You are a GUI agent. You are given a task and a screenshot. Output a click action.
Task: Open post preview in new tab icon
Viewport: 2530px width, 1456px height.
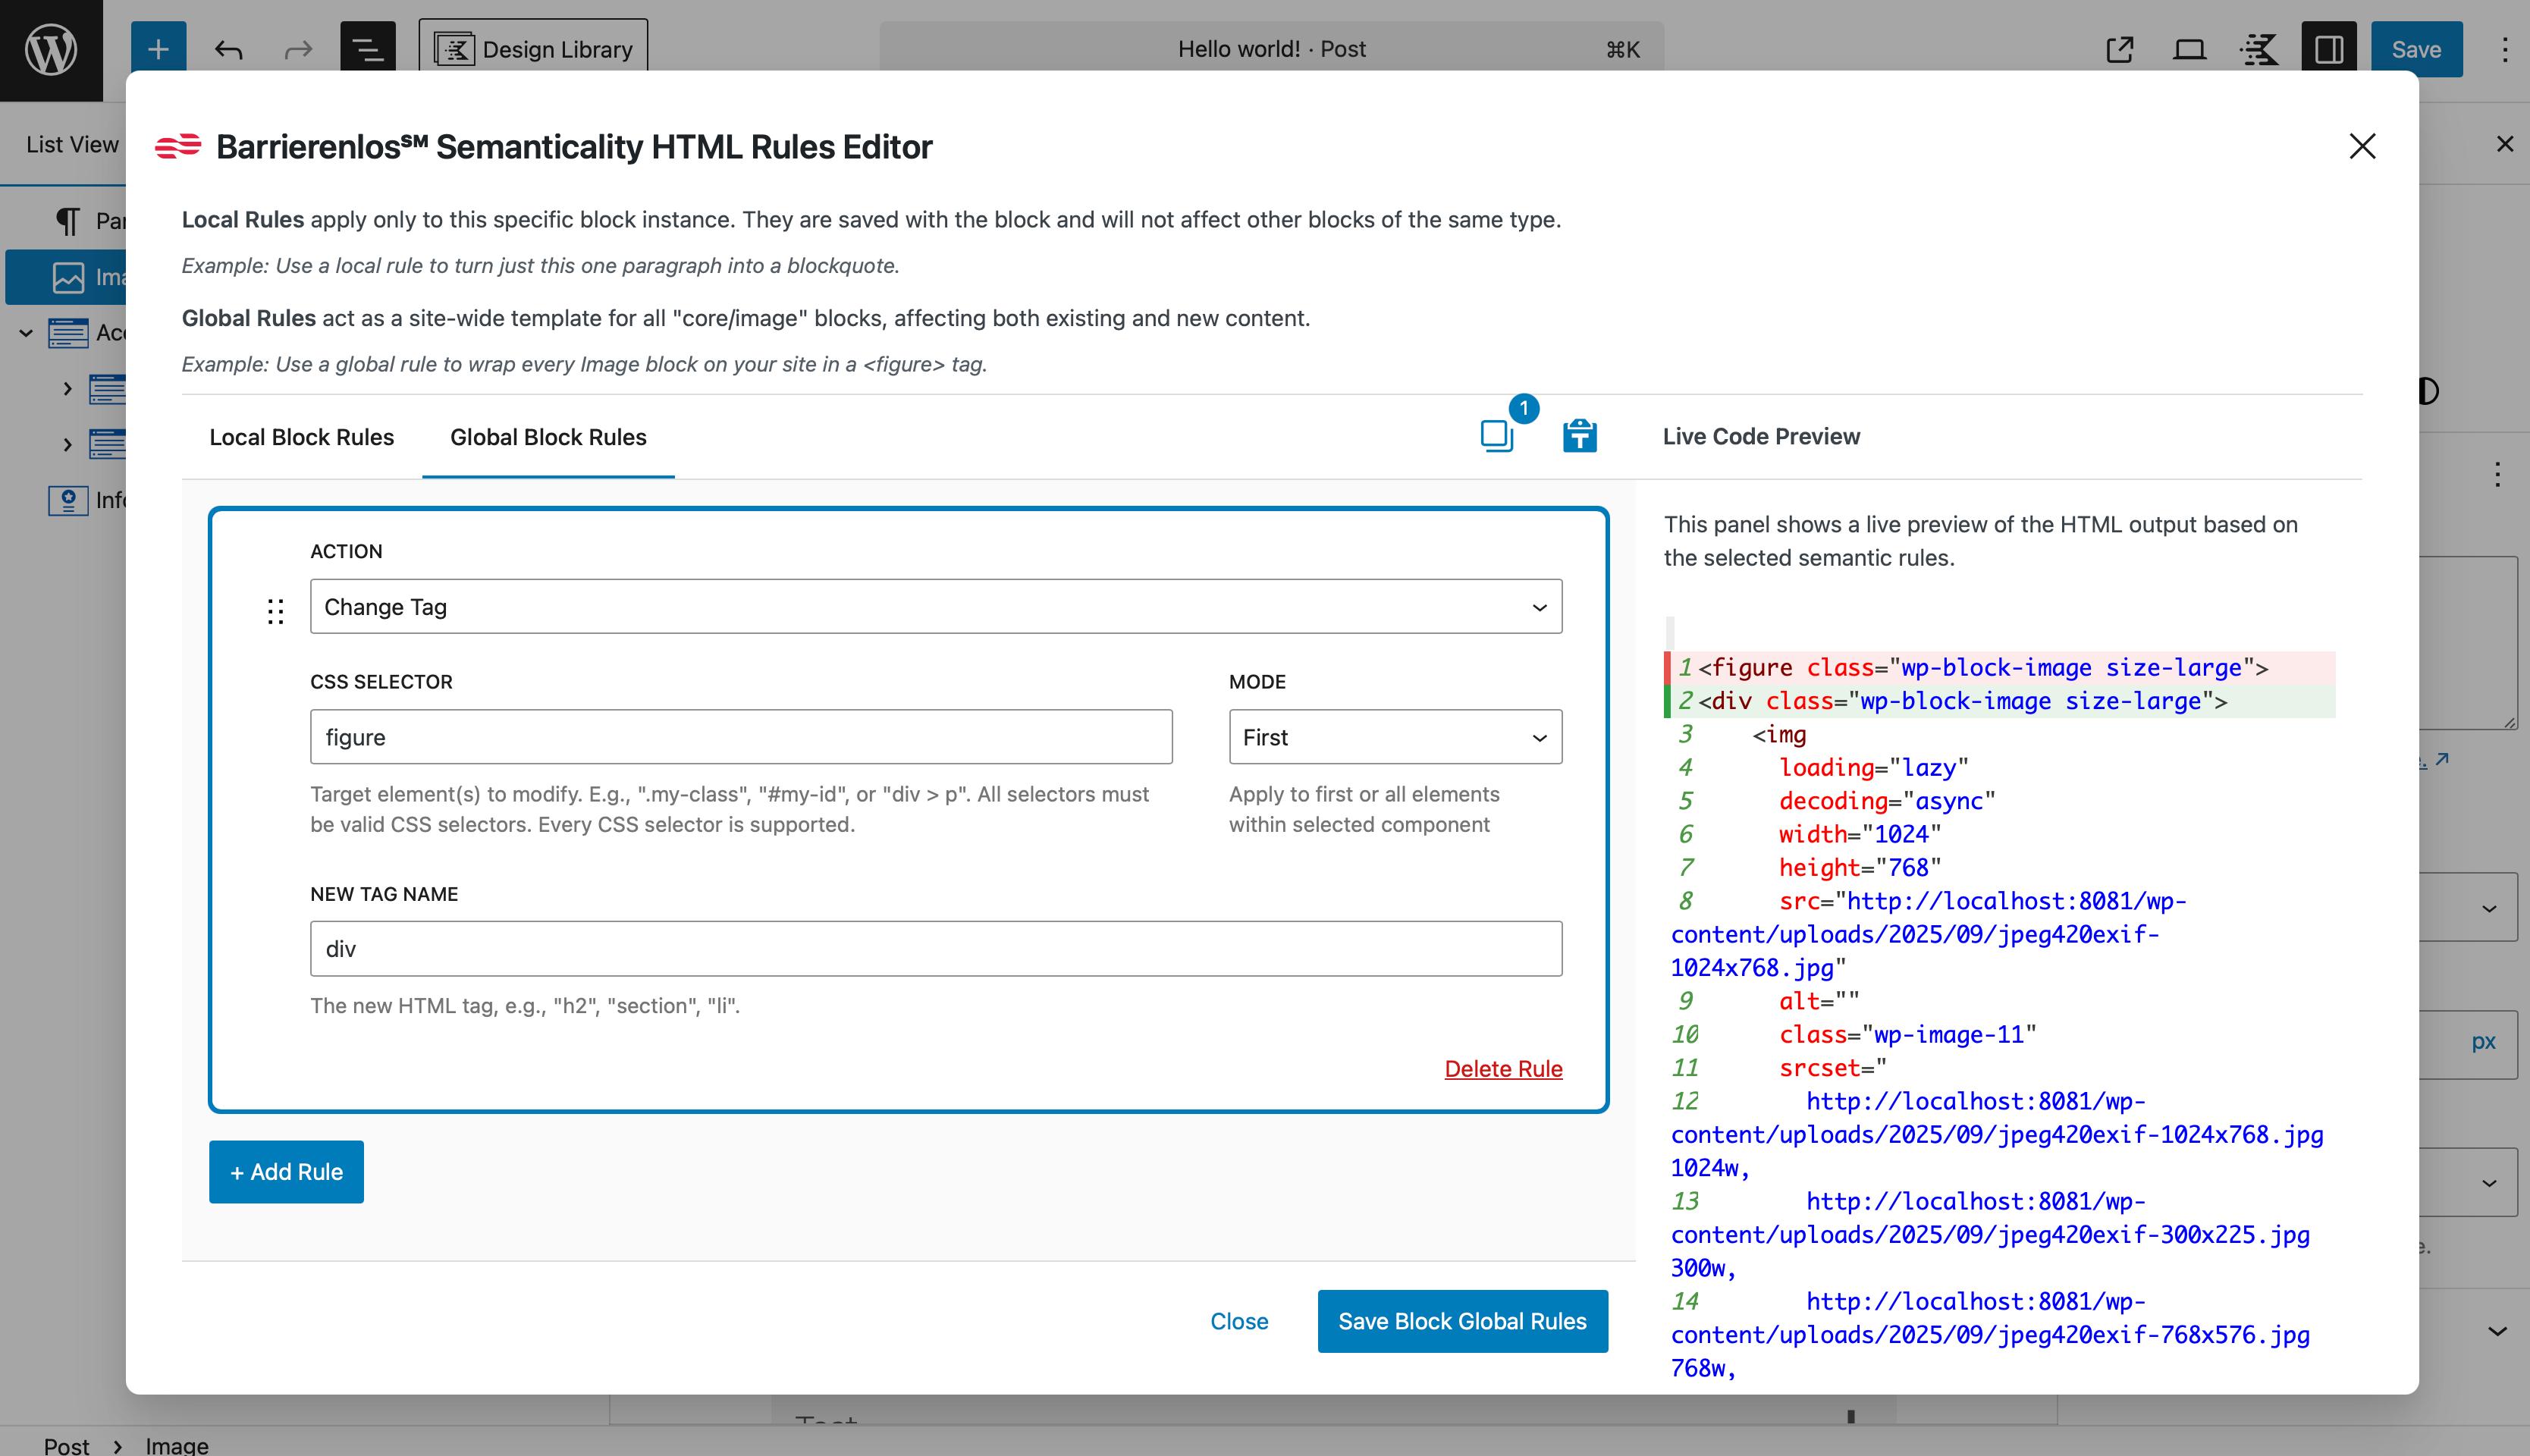point(2119,49)
